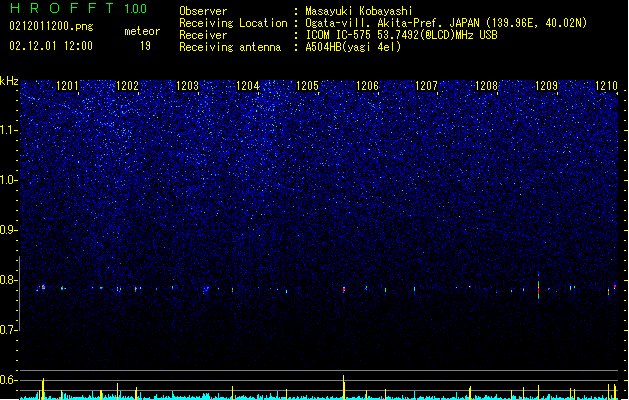Click the tall red meteor echo just before 1209
This screenshot has height=400, width=629.
coord(538,289)
